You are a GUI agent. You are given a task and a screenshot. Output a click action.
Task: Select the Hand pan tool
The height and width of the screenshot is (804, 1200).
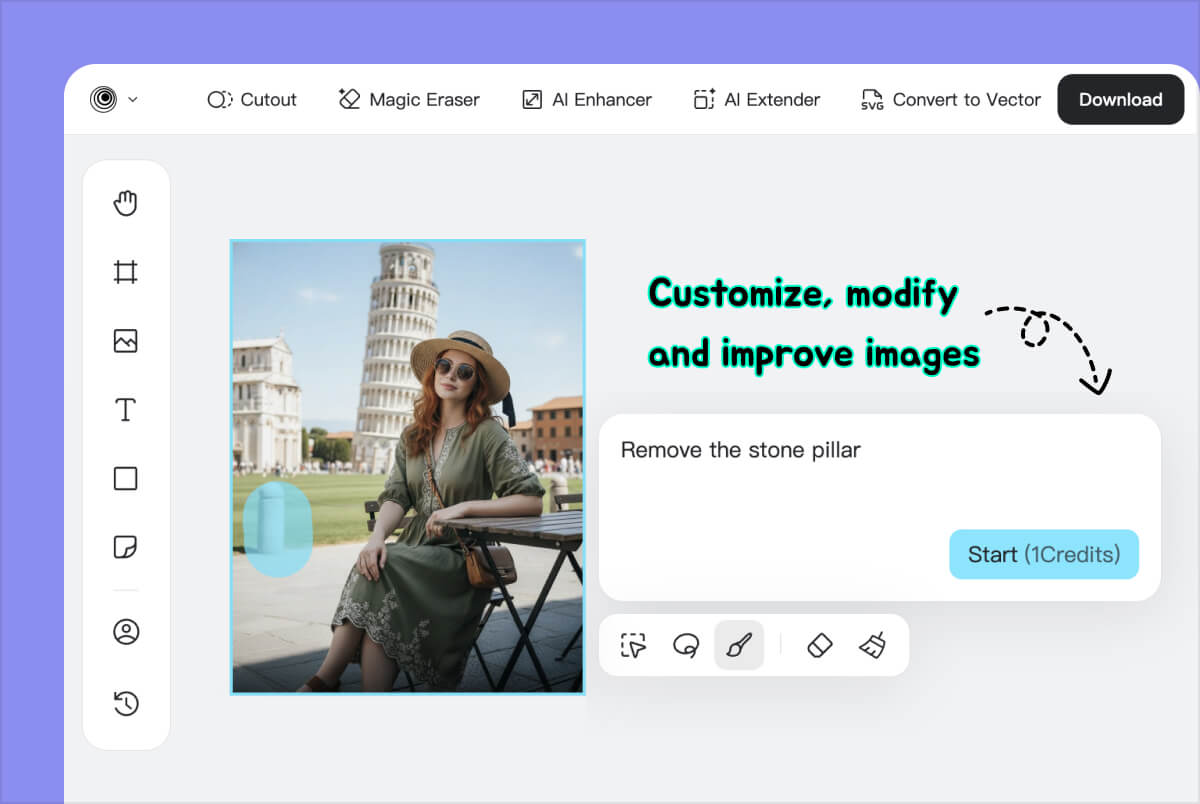(125, 204)
